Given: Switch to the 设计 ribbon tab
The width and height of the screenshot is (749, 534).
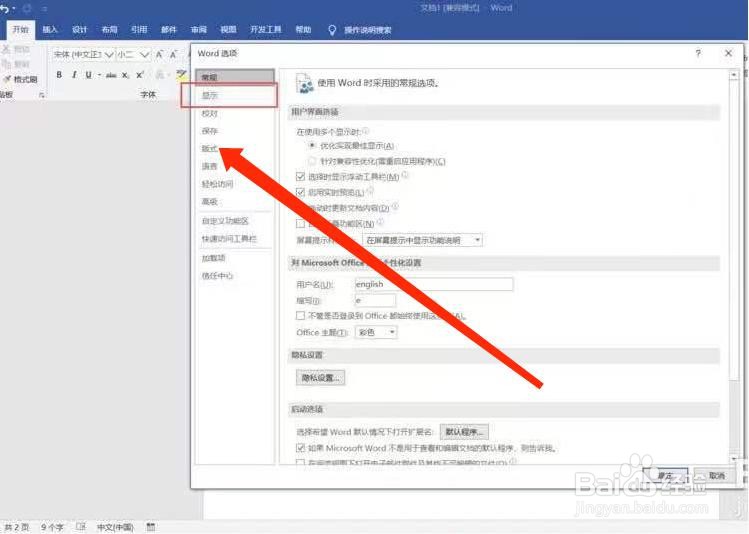Looking at the screenshot, I should click(x=79, y=30).
